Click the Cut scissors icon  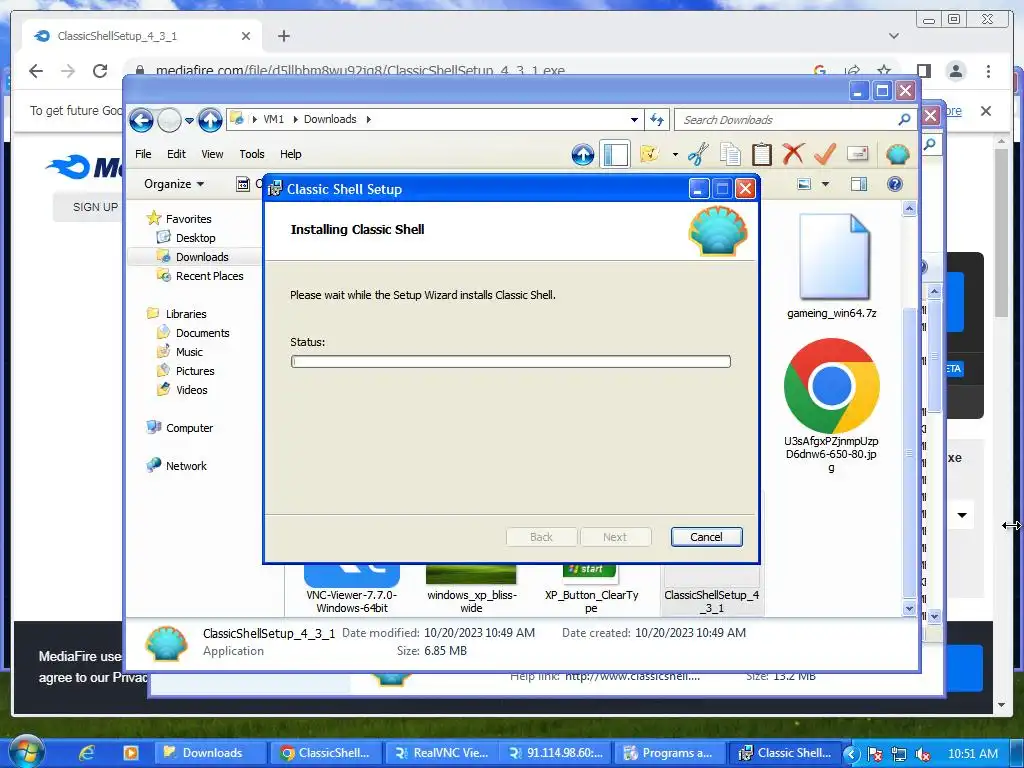tap(698, 154)
